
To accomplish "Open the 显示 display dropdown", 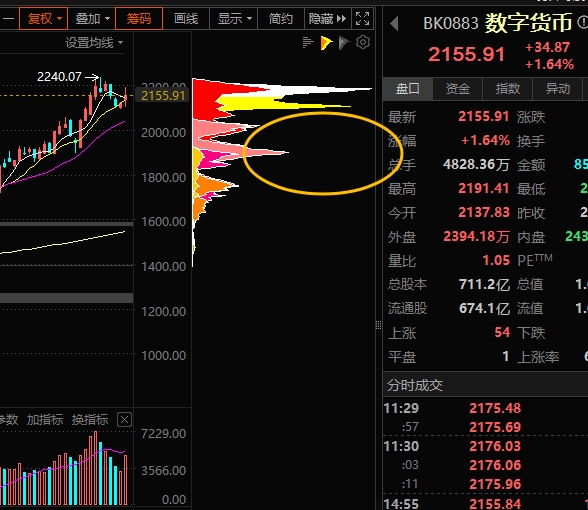I will coord(234,18).
